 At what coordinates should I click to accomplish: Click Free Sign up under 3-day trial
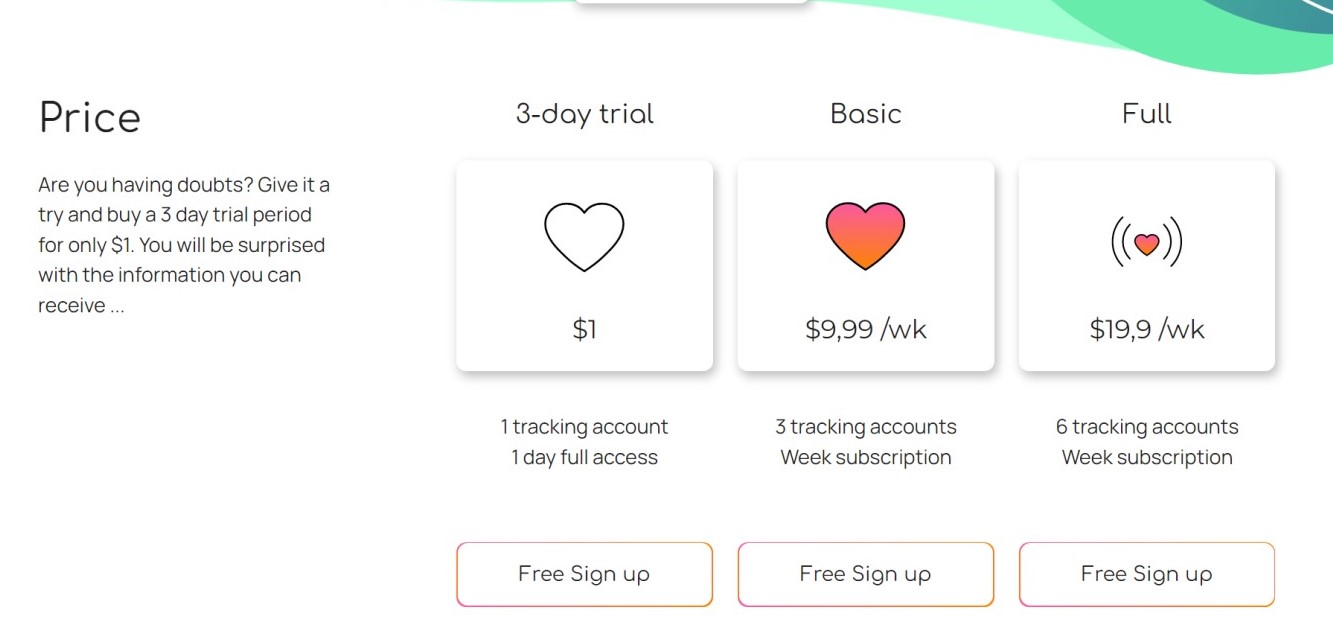(584, 574)
